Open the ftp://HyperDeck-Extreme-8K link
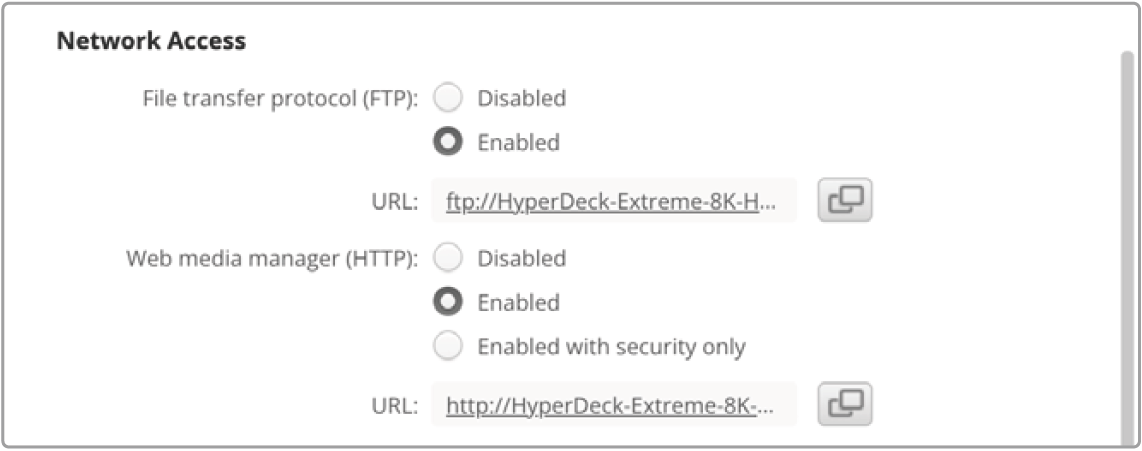This screenshot has height=451, width=1142. click(613, 203)
